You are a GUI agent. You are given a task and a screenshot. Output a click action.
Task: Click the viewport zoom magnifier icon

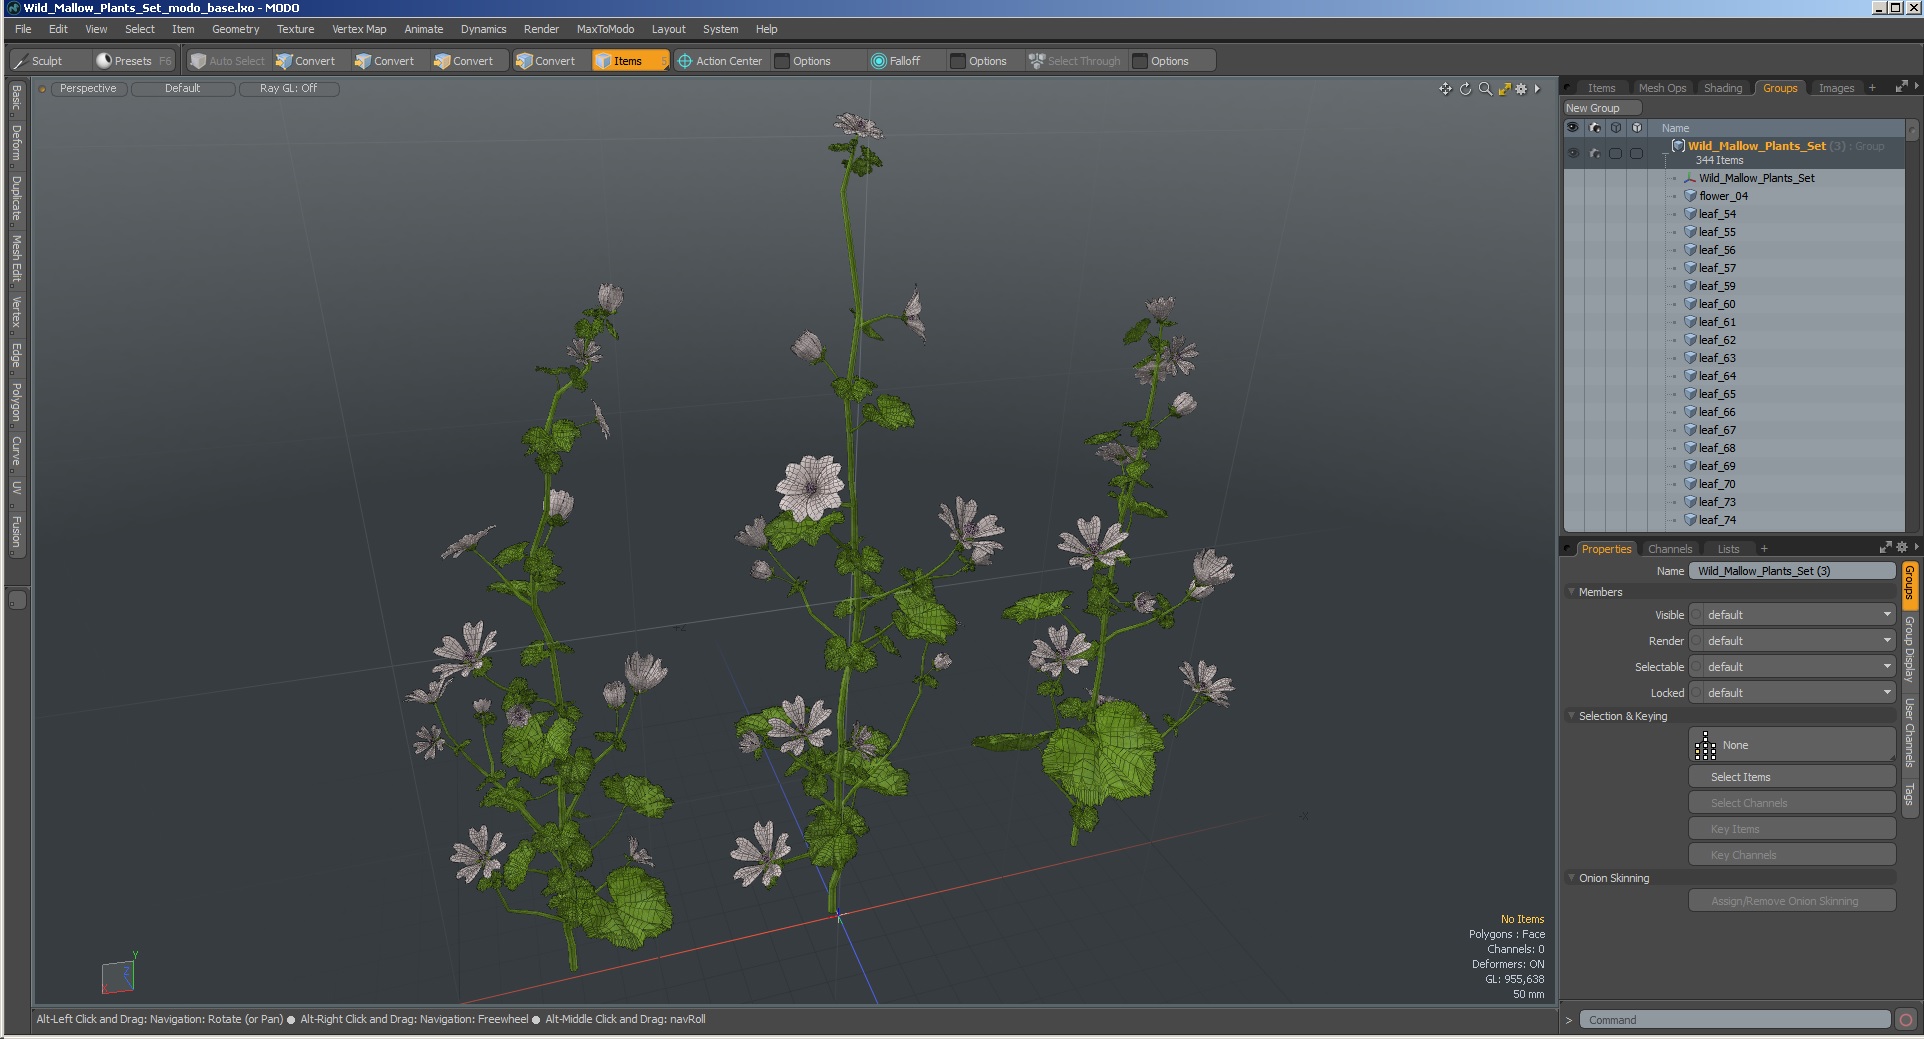click(x=1485, y=89)
